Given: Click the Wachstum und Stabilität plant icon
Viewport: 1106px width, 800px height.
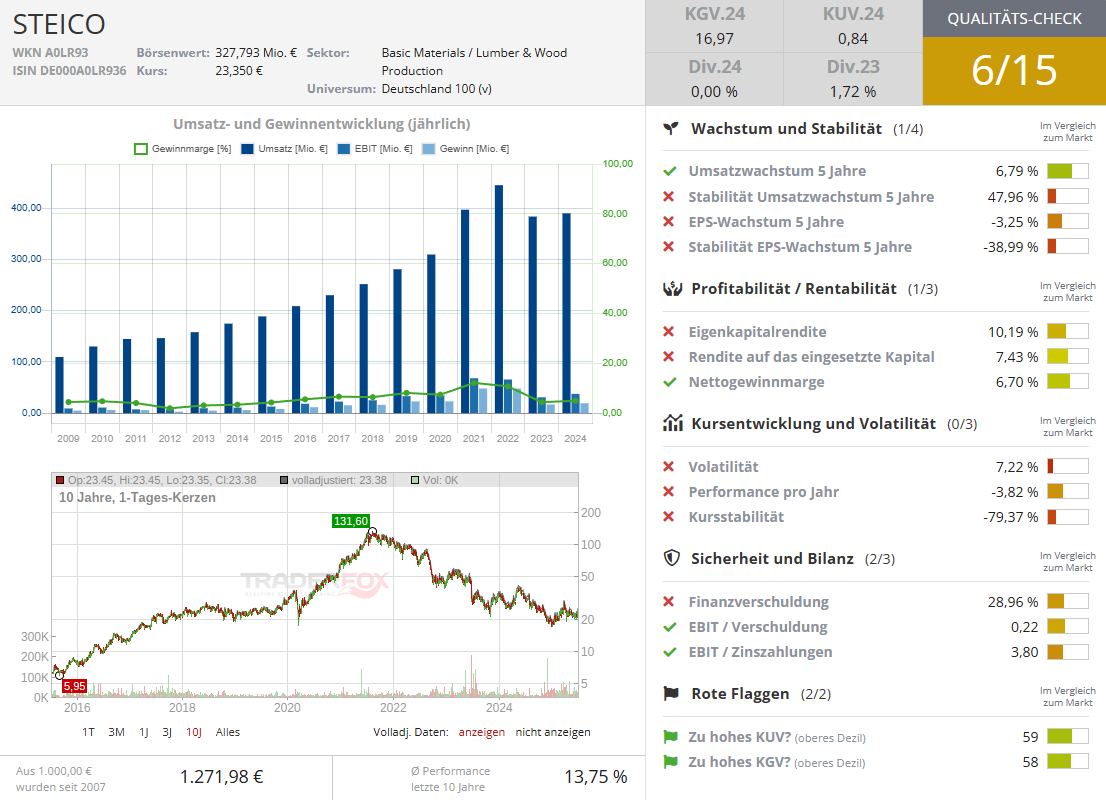Looking at the screenshot, I should pyautogui.click(x=671, y=128).
